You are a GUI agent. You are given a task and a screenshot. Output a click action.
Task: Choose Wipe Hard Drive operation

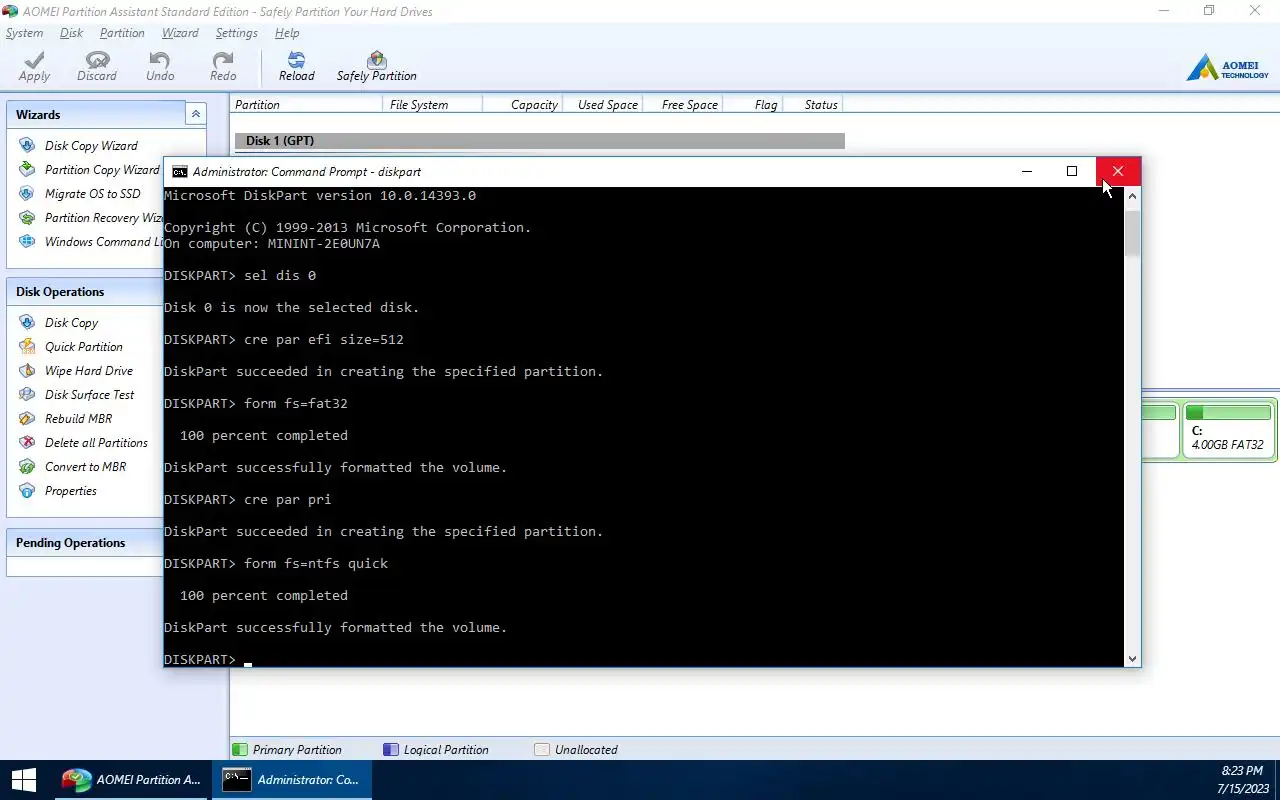[x=75, y=371]
